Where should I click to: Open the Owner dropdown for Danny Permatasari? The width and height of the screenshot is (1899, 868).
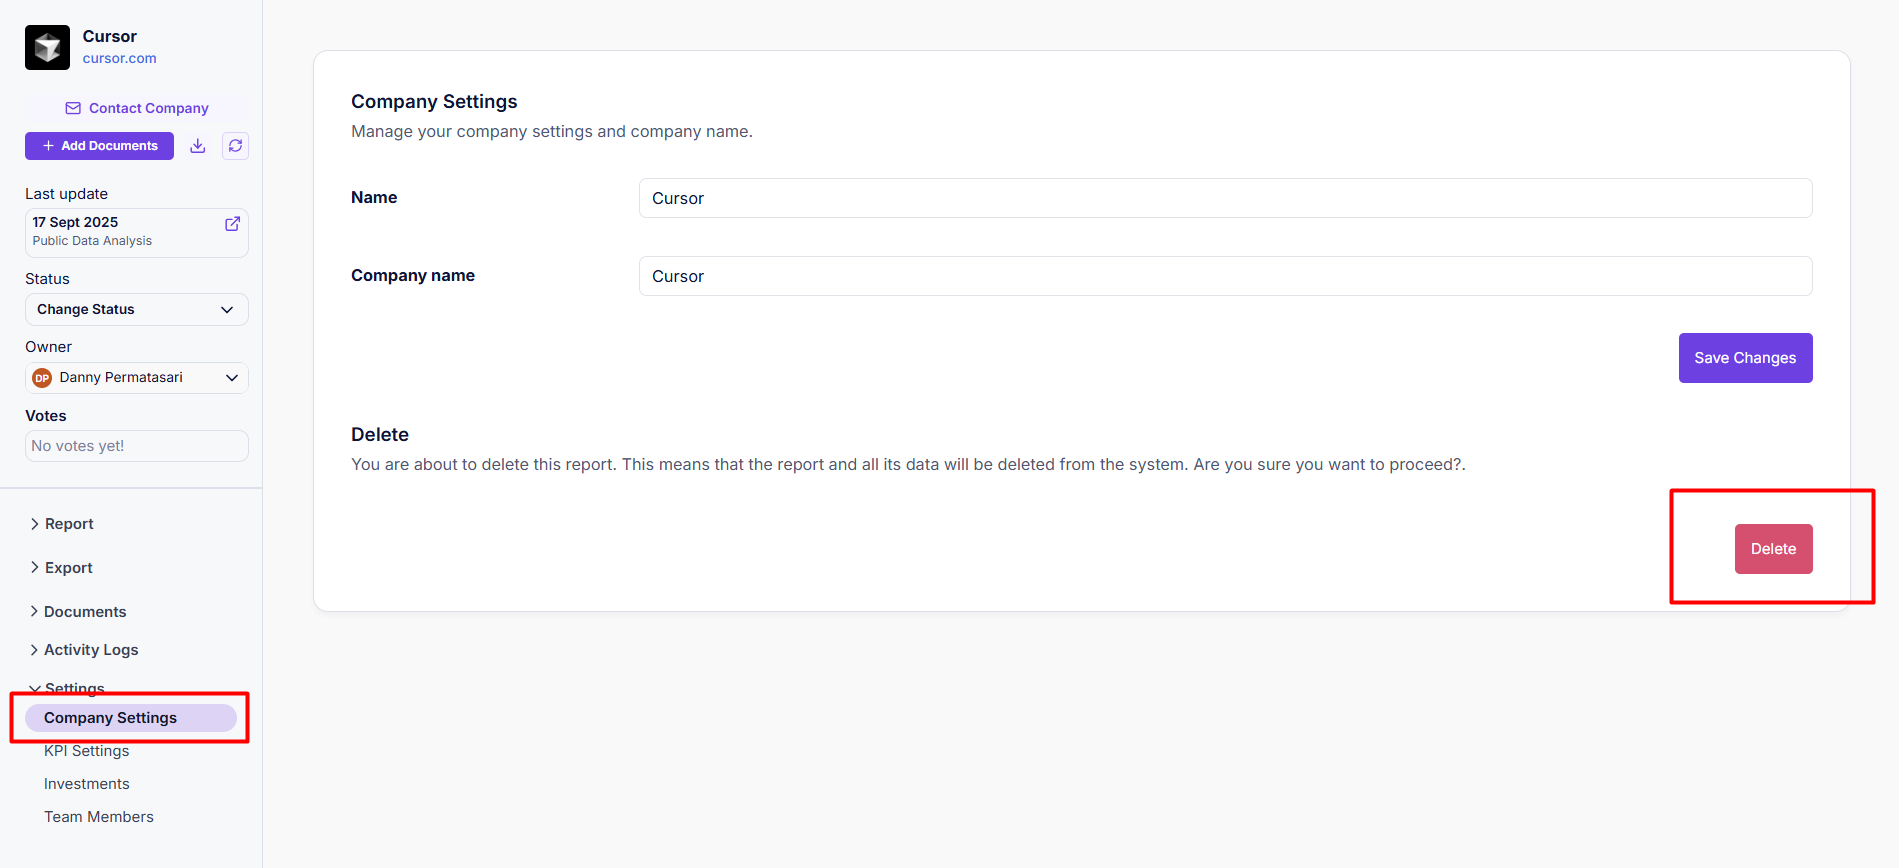point(136,378)
